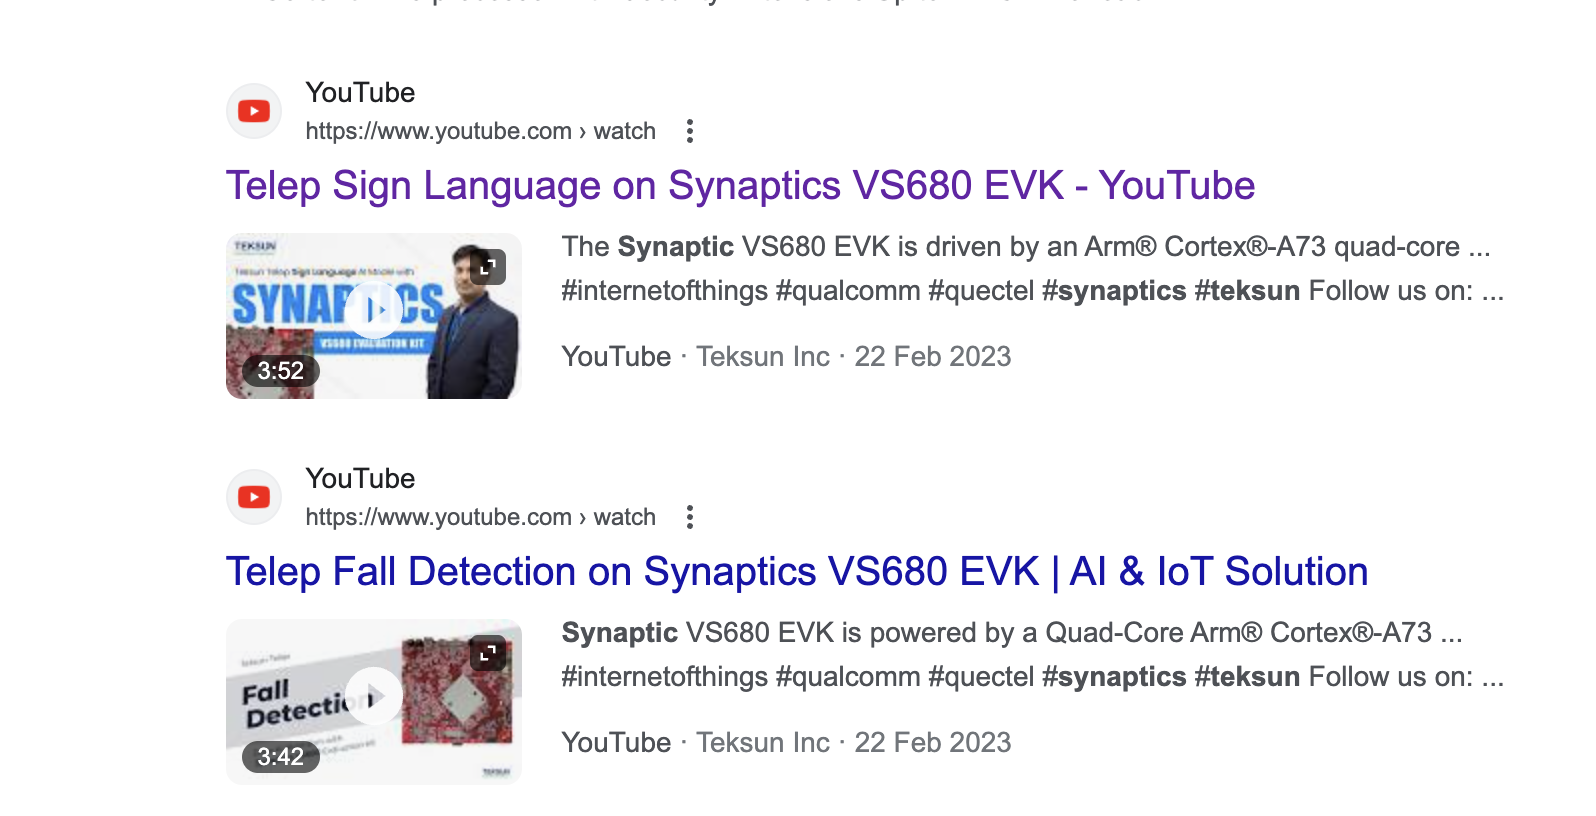1596x816 pixels.
Task: Open three-dot options menu for Sign Language result
Action: [690, 131]
